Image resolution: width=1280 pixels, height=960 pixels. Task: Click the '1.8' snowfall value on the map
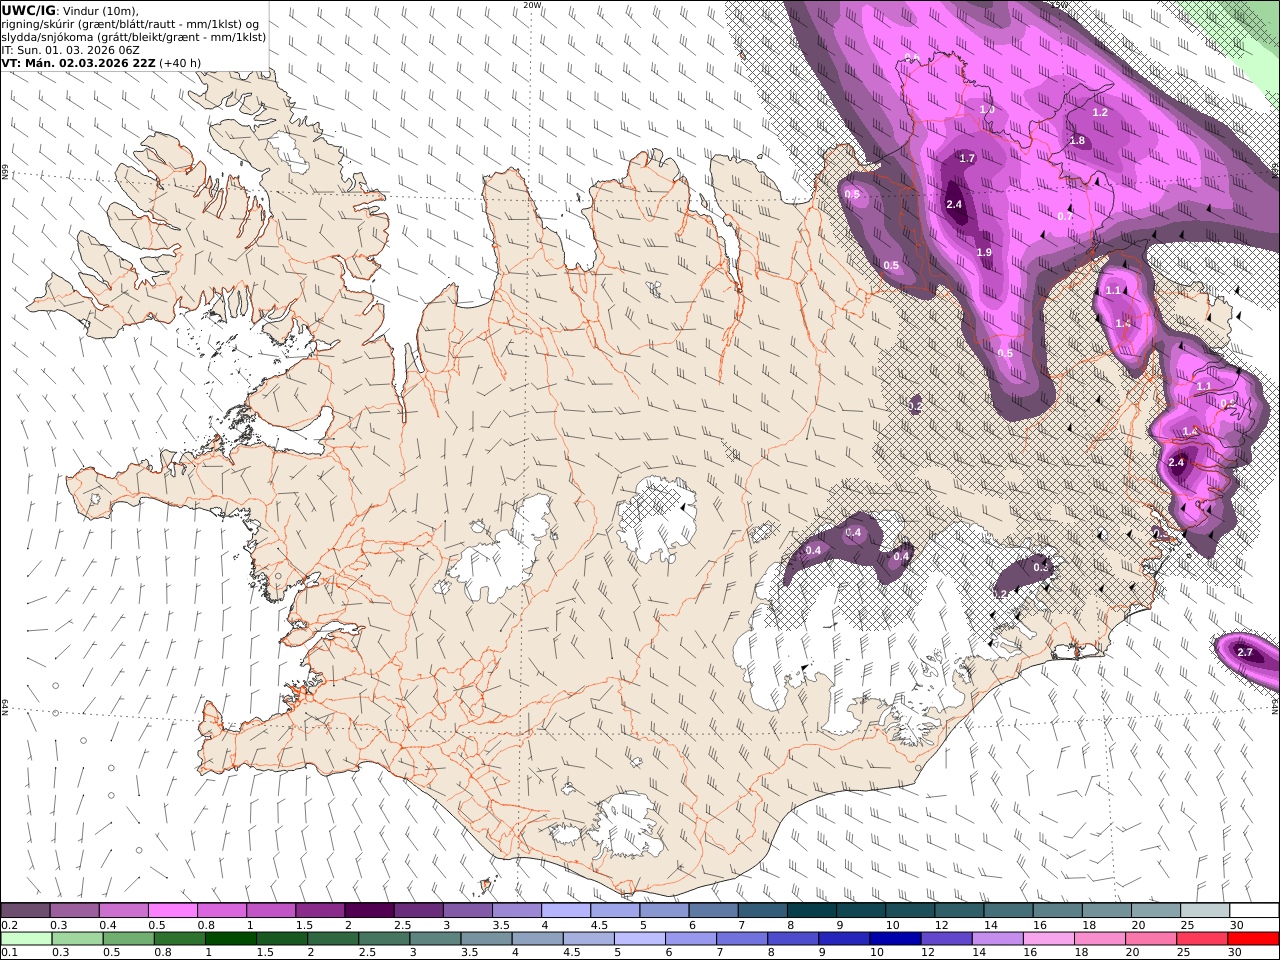tap(1077, 141)
